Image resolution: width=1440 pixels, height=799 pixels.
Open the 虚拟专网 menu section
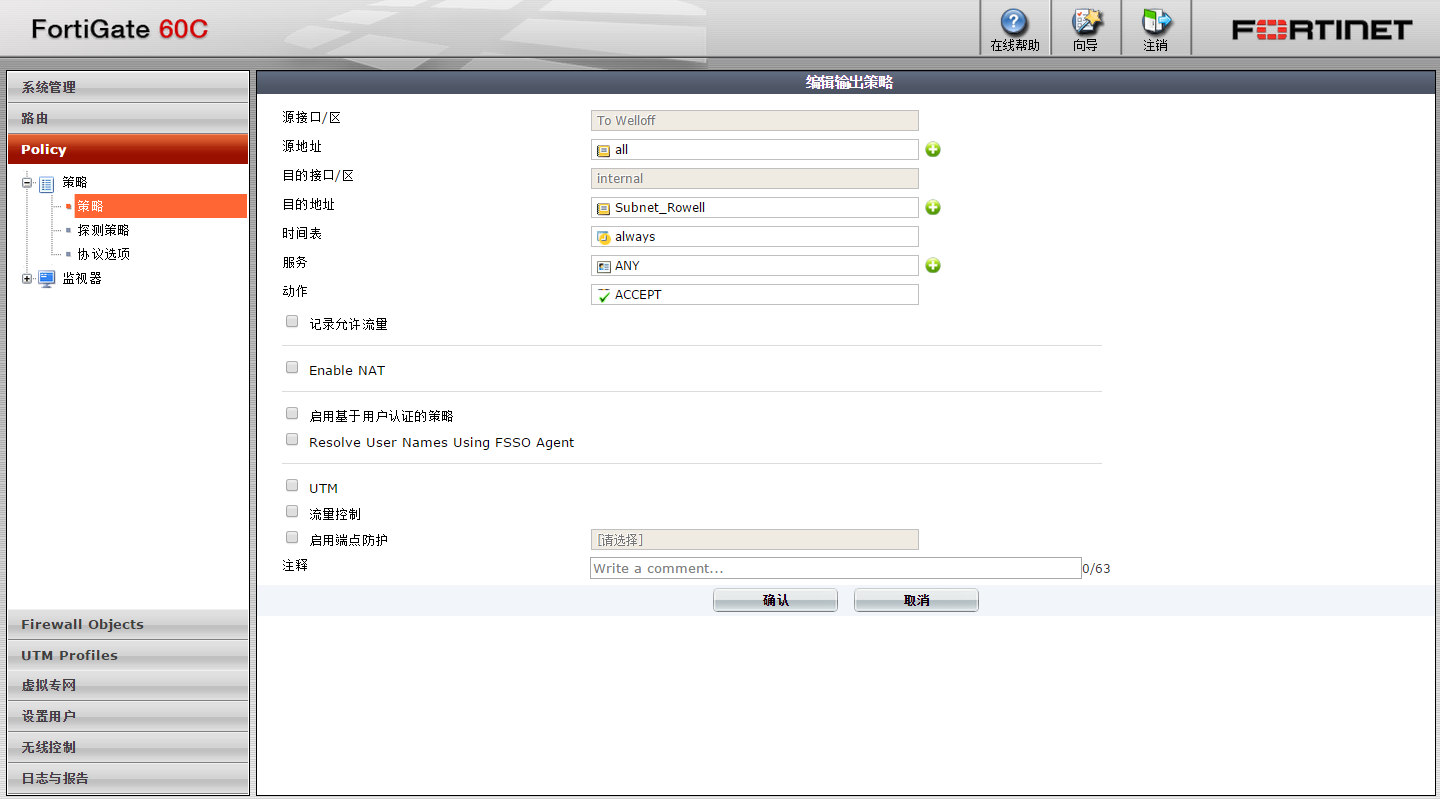coord(128,686)
